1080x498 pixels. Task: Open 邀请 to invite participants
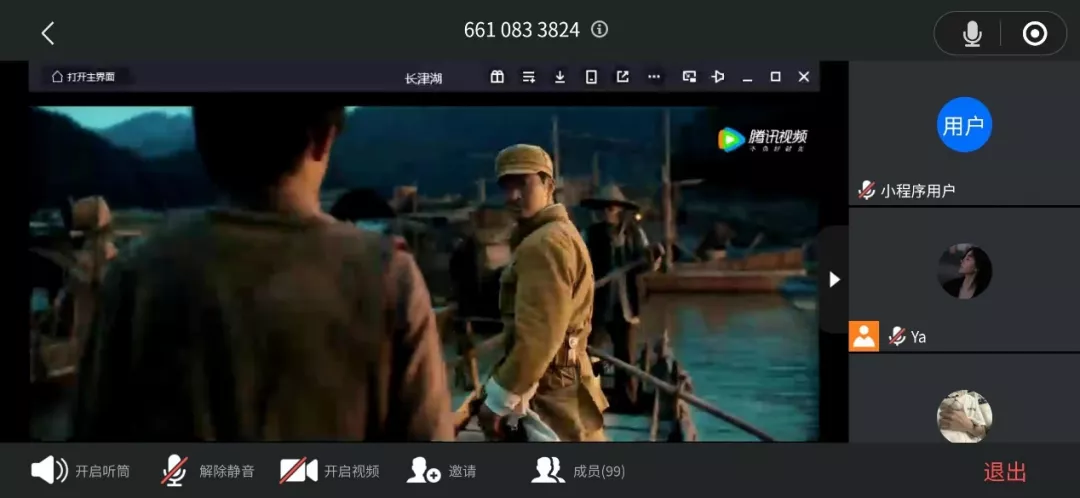[x=442, y=471]
